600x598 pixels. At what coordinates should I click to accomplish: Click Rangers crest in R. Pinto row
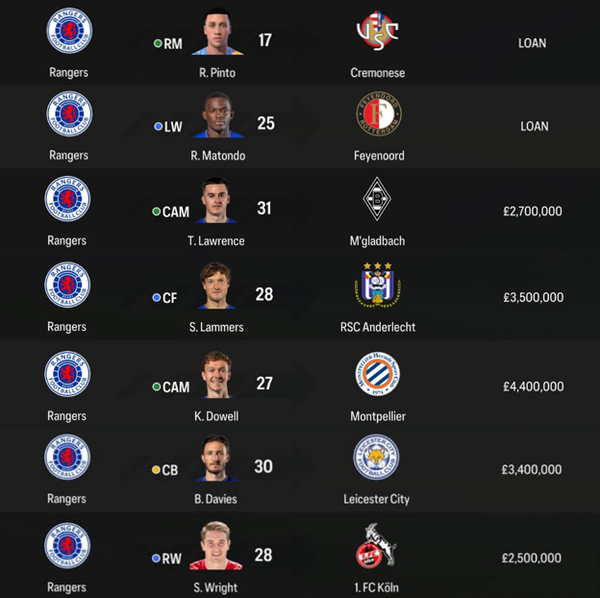68,33
